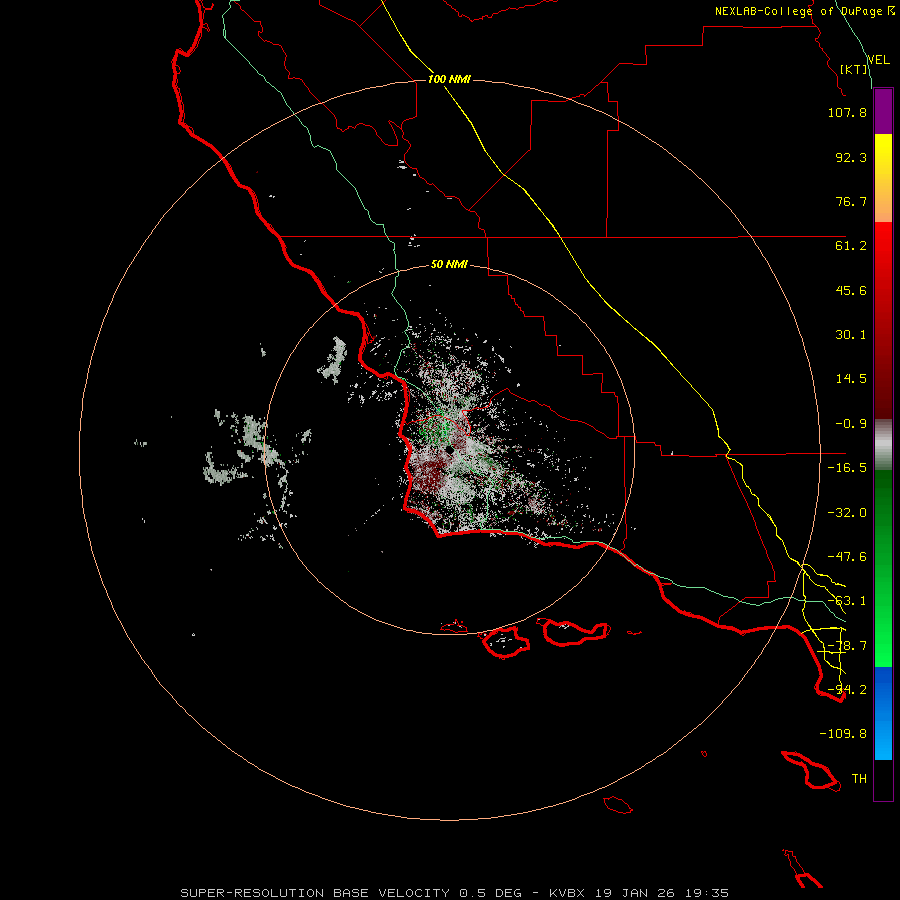This screenshot has height=900, width=900.
Task: Click the -16.5 scale value
Action: pos(847,468)
